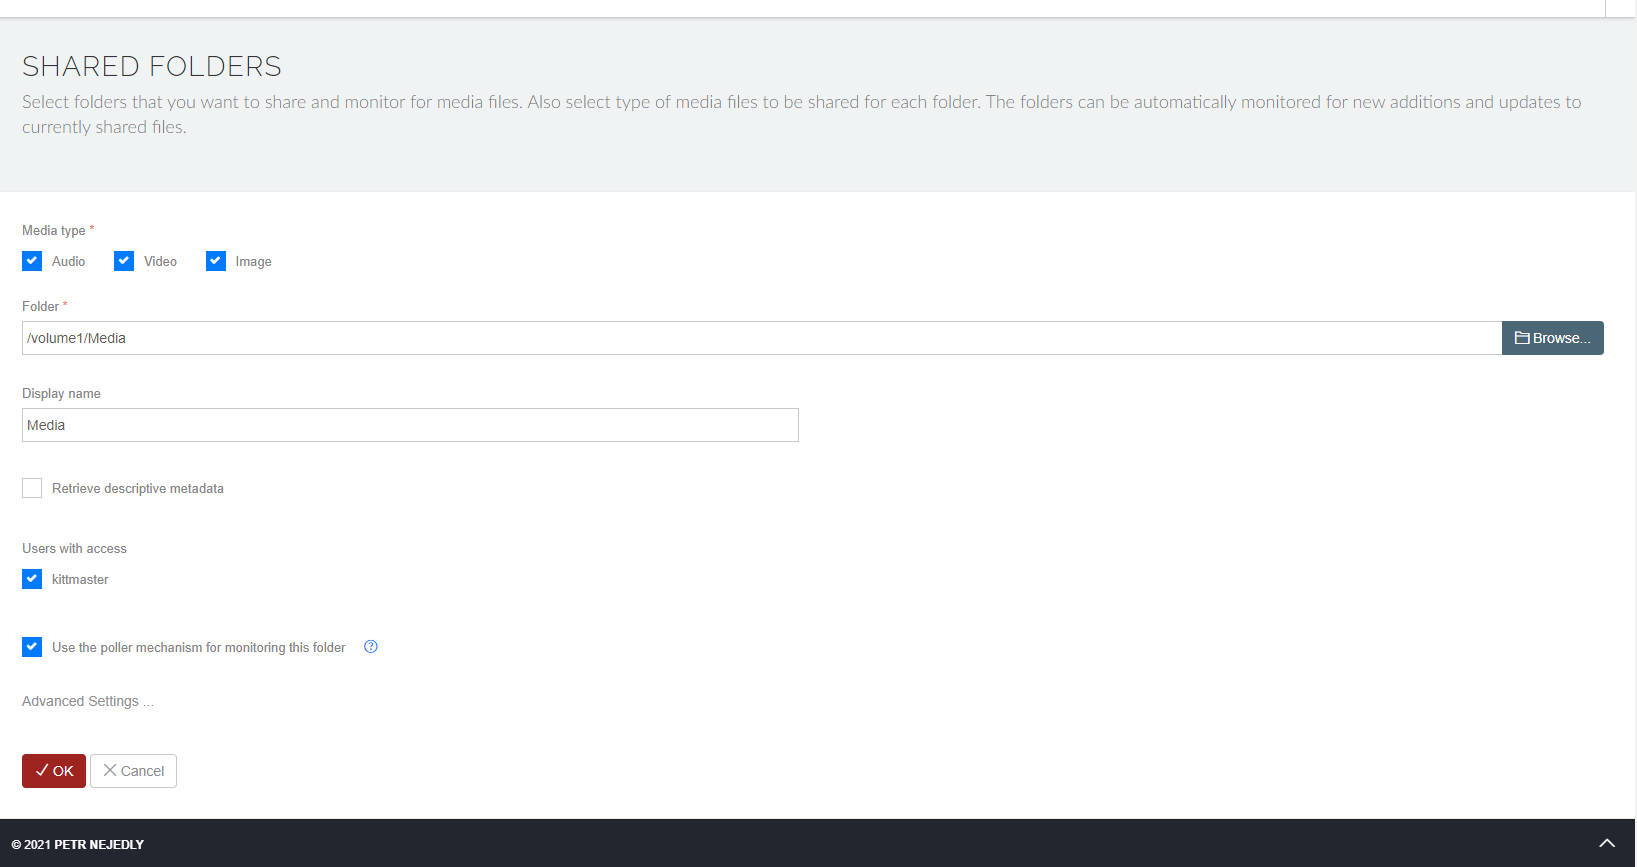Toggle the kittmaster user access checkbox

(32, 579)
